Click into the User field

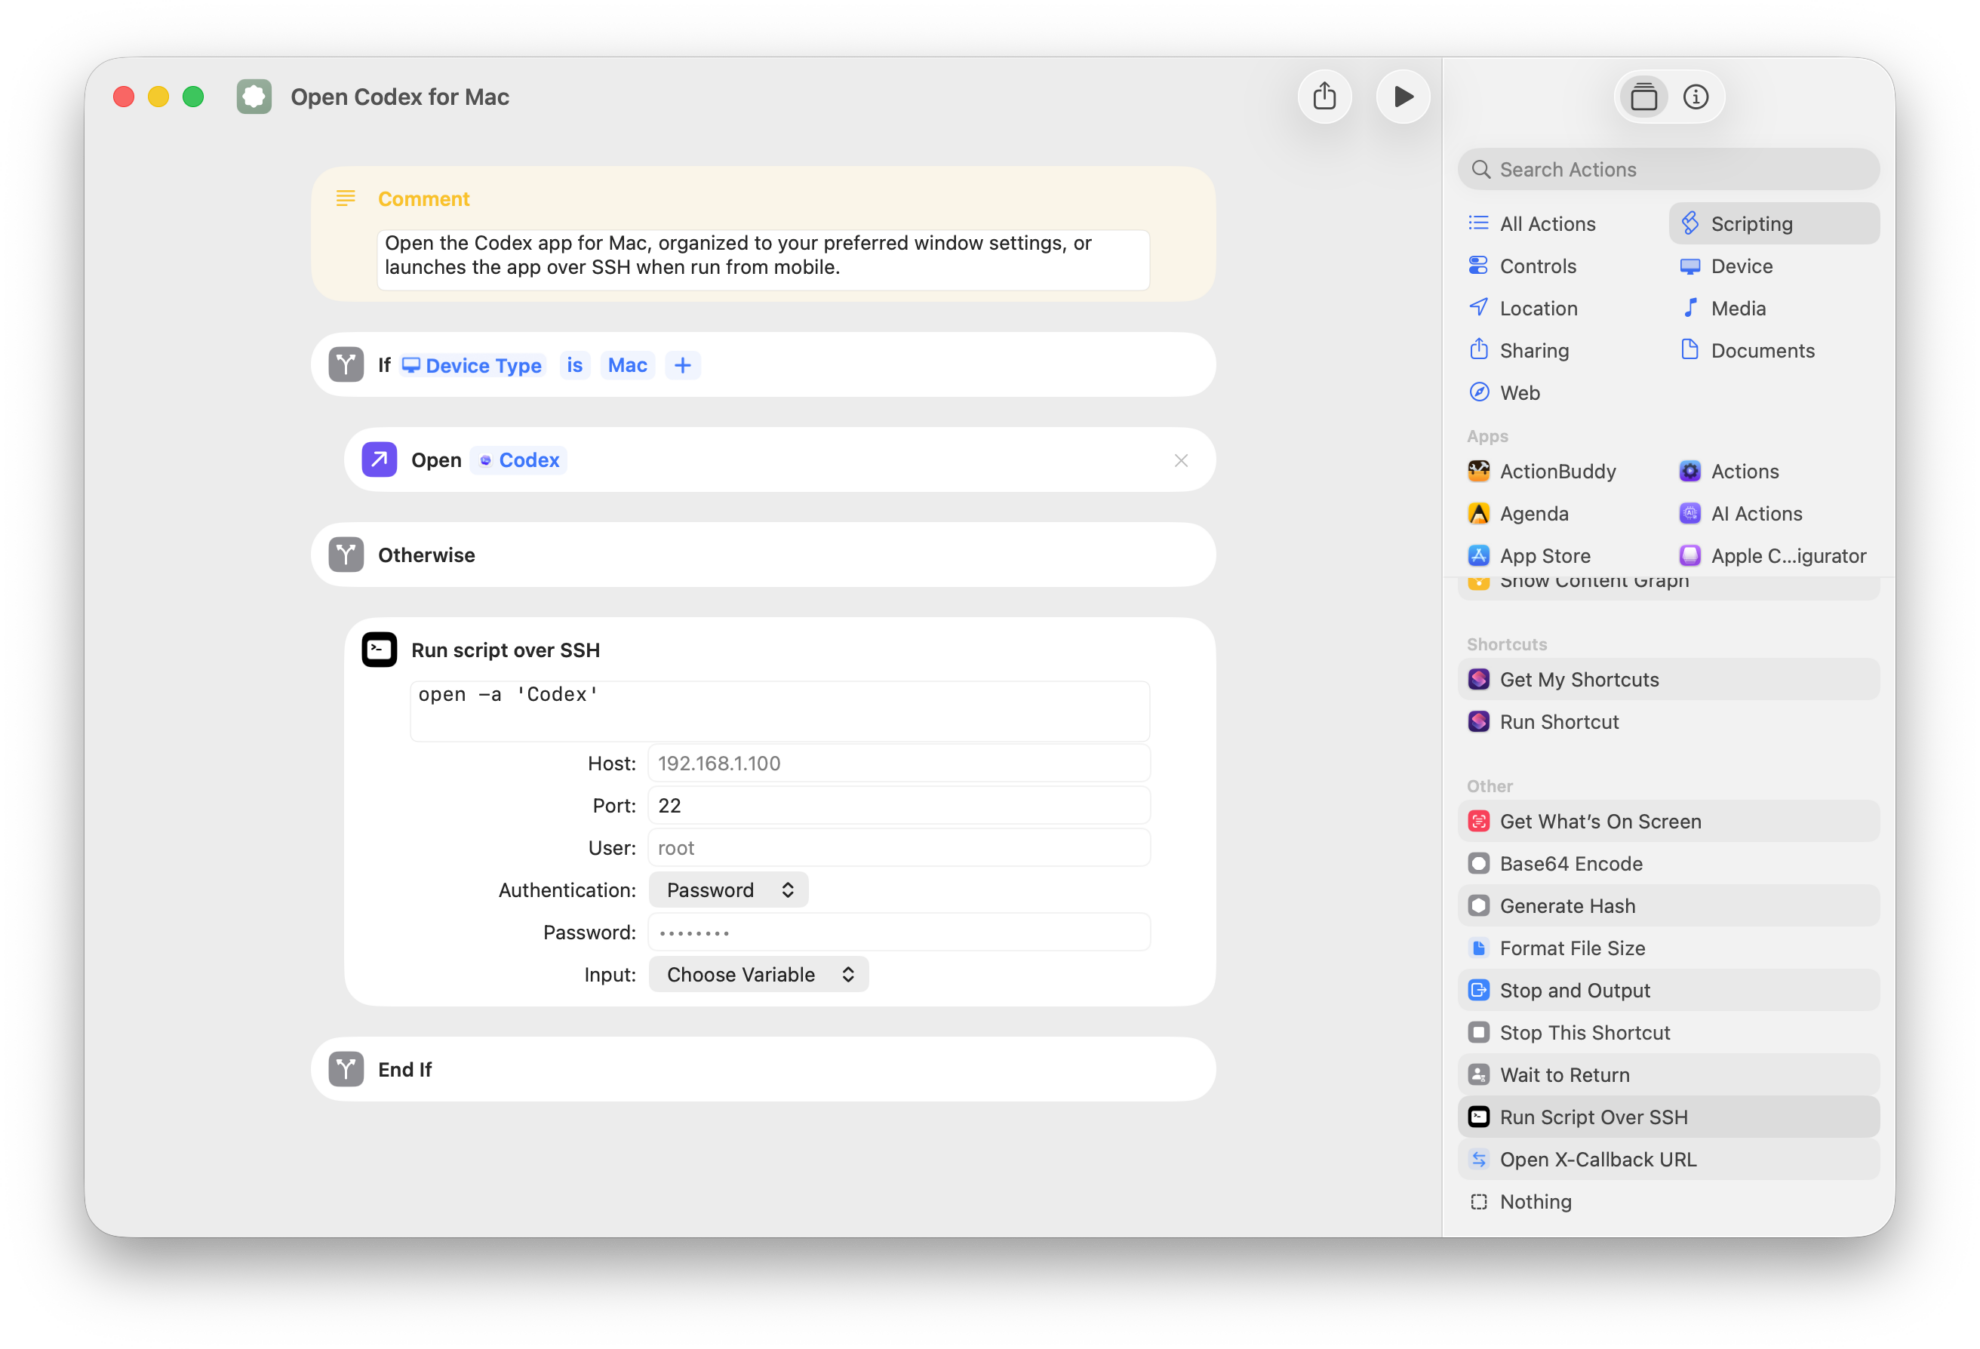(899, 848)
